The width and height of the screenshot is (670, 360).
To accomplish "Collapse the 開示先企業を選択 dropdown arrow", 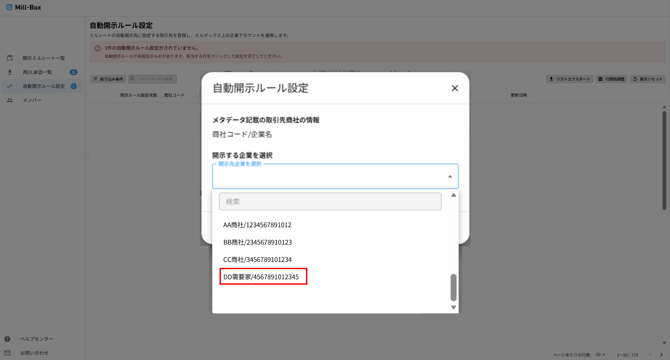I will click(450, 176).
